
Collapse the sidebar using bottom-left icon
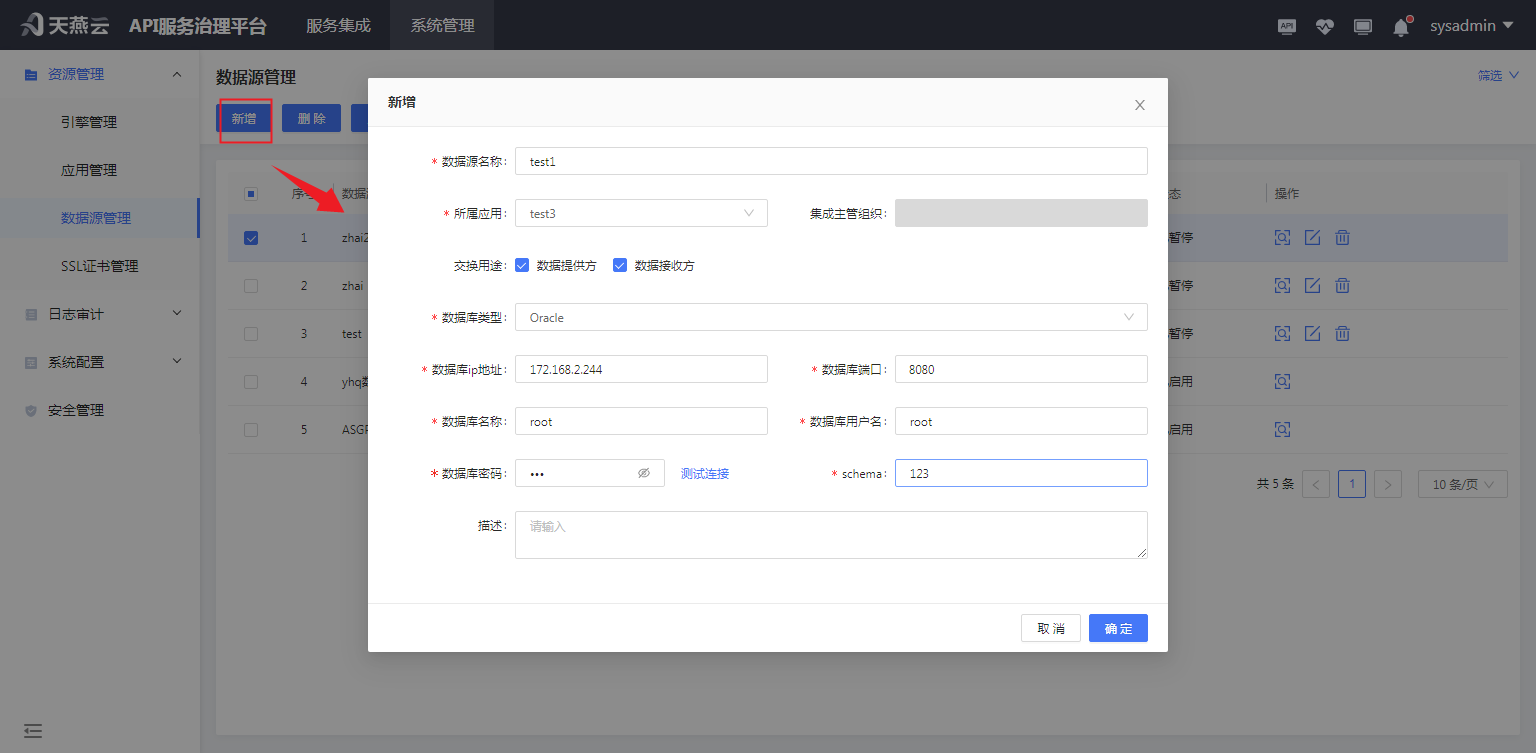[x=32, y=731]
